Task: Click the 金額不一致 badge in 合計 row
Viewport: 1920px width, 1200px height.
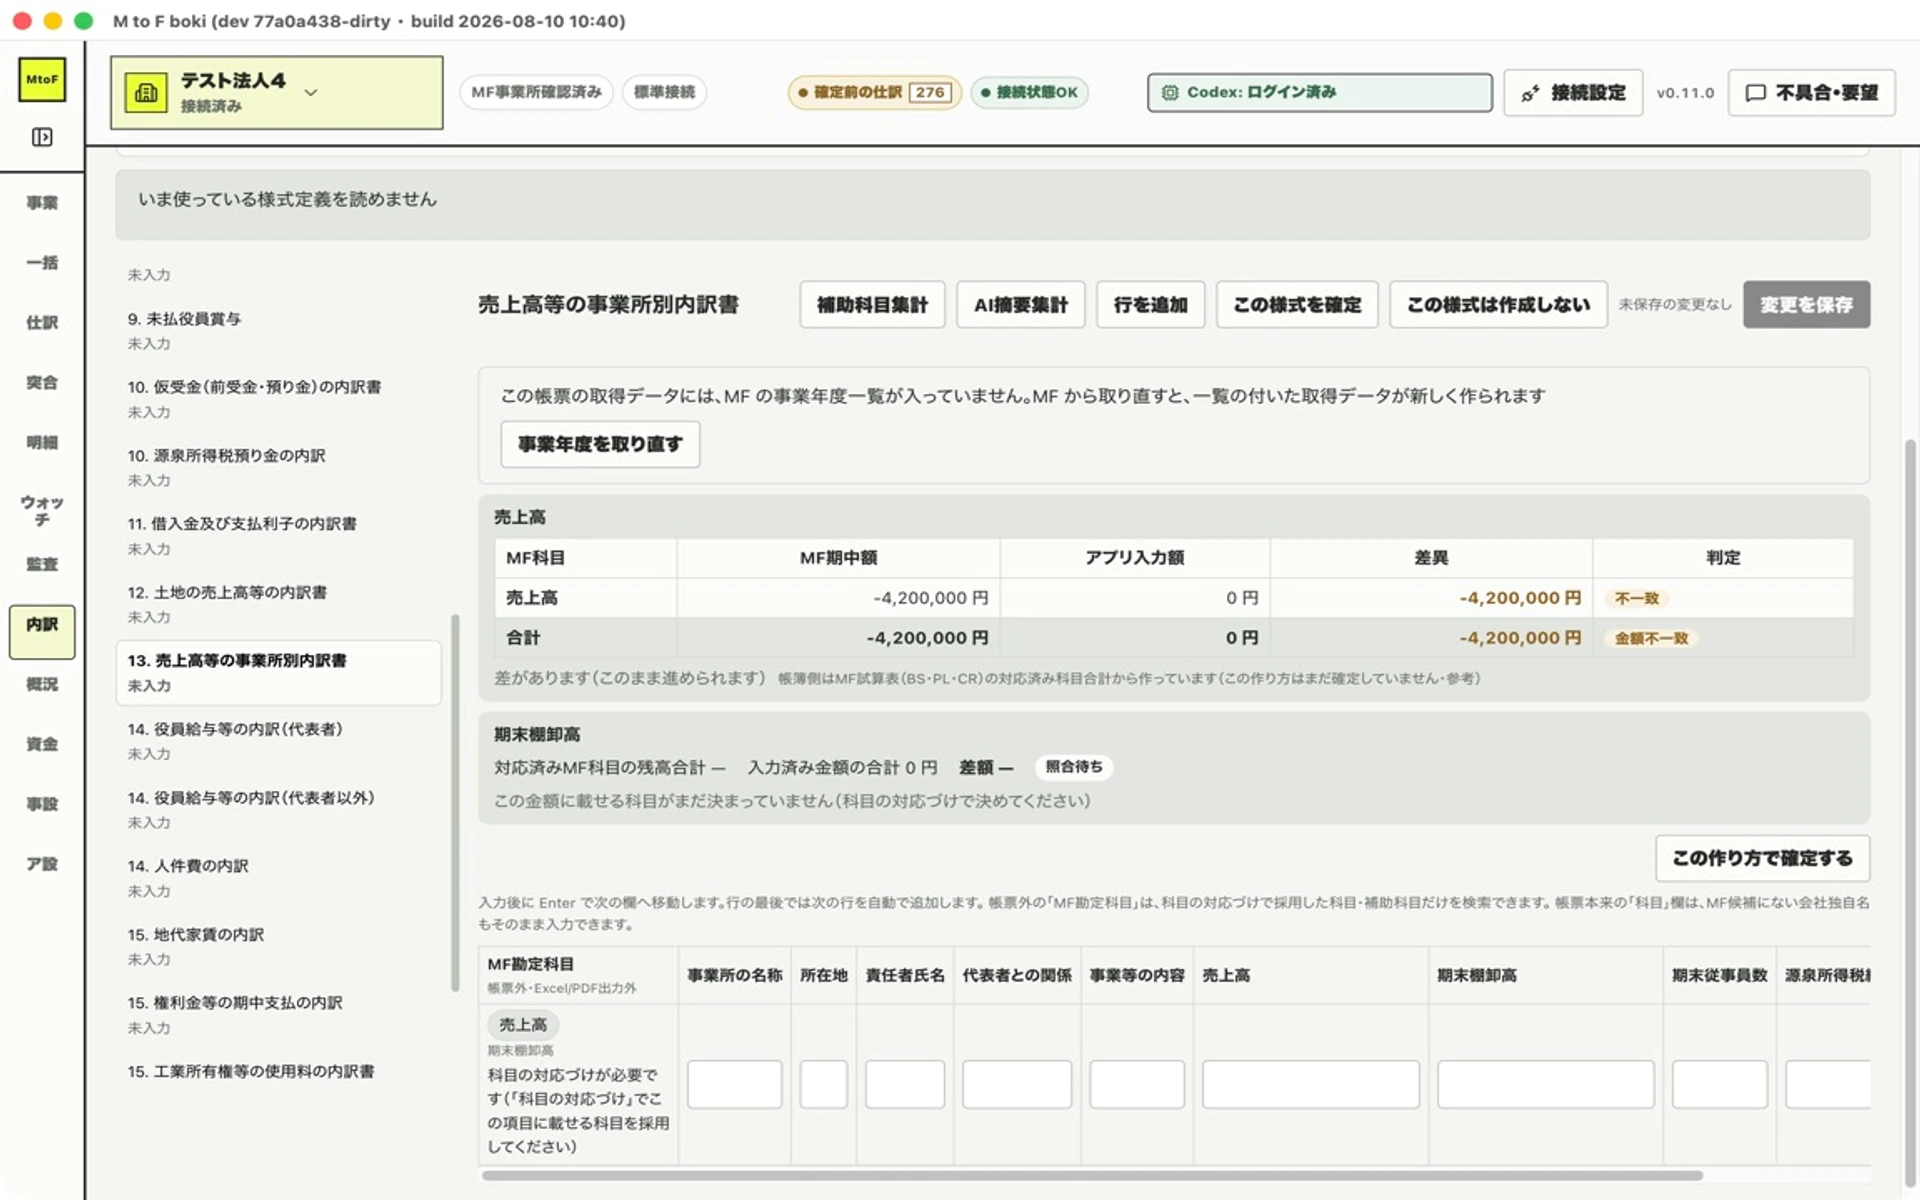Action: [x=1651, y=638]
